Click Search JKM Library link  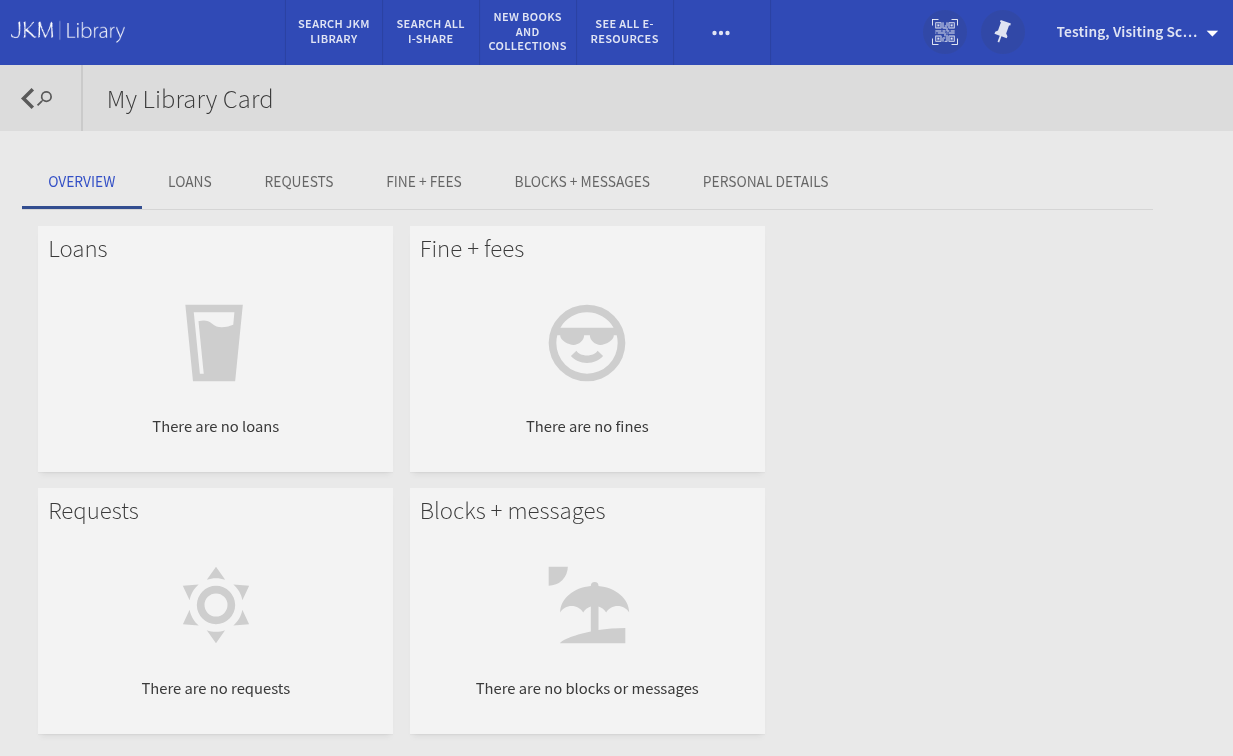coord(334,32)
